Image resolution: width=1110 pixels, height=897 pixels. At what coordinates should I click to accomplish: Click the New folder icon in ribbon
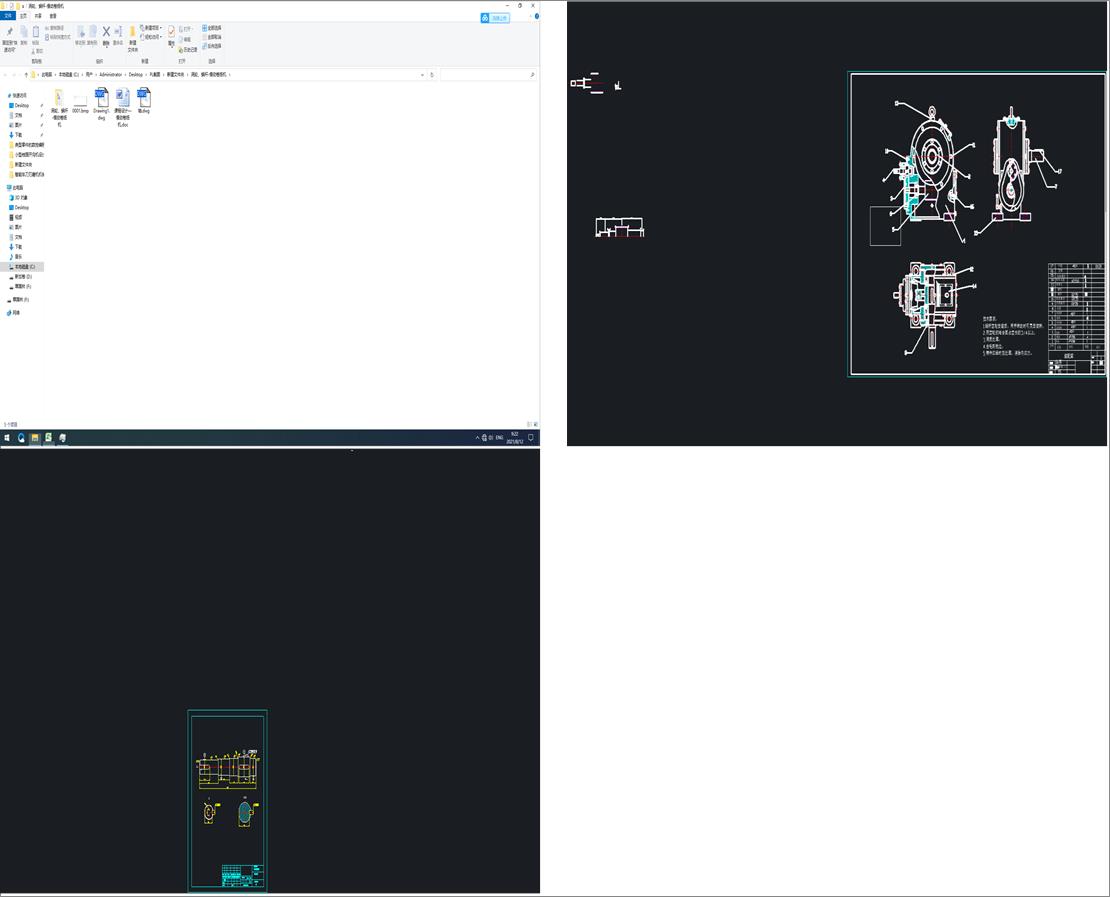tap(132, 33)
